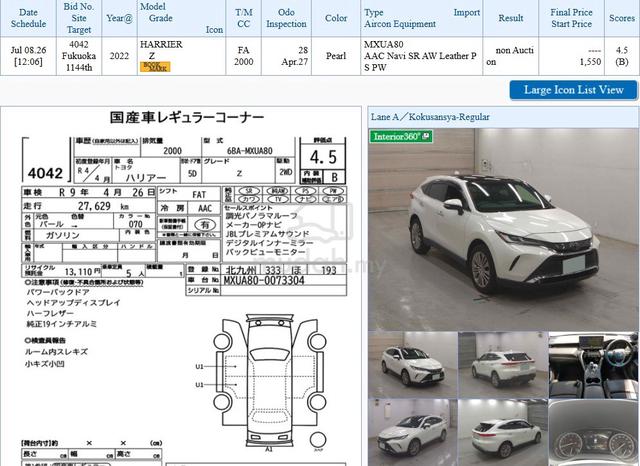
Task: Click the chassis number 'MXUA80-0073304'
Action: pyautogui.click(x=264, y=280)
